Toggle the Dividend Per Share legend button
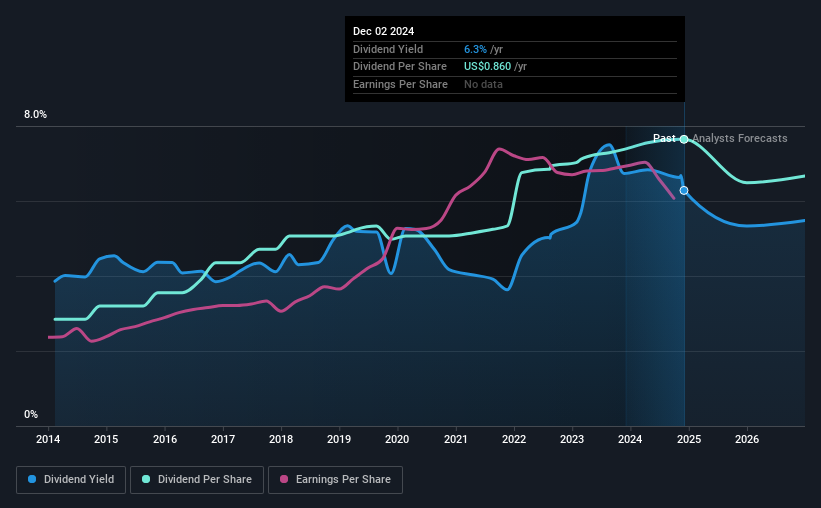This screenshot has height=508, width=821. click(197, 480)
